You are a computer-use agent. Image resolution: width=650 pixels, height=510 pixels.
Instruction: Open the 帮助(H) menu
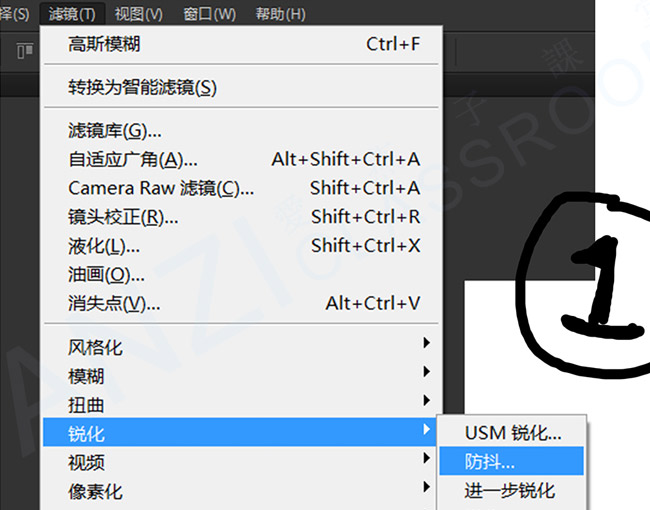coord(280,14)
